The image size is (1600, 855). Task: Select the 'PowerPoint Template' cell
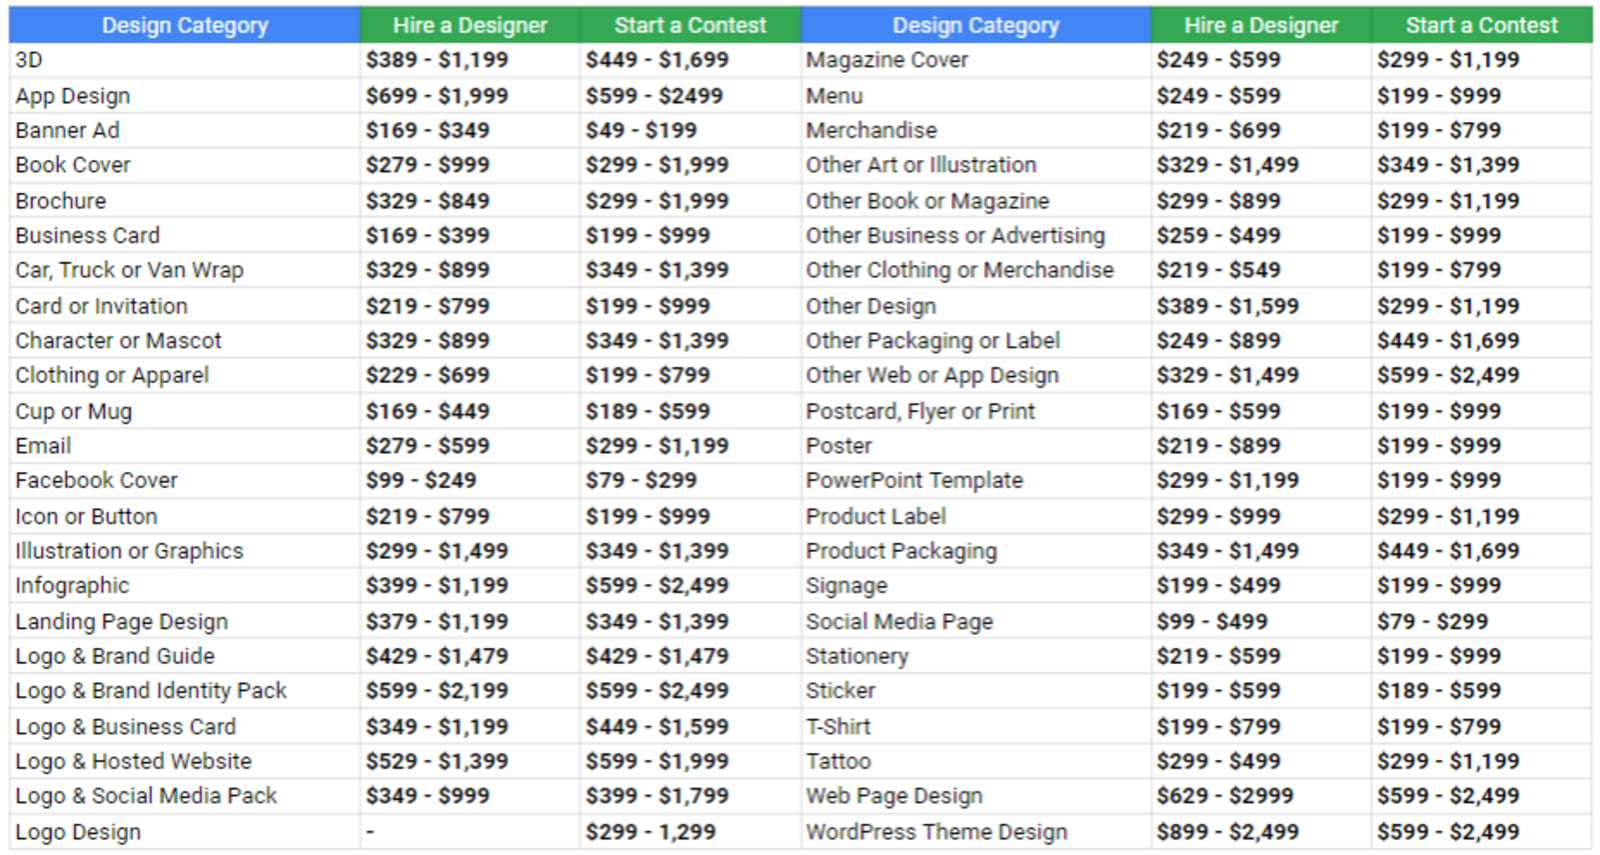point(975,480)
